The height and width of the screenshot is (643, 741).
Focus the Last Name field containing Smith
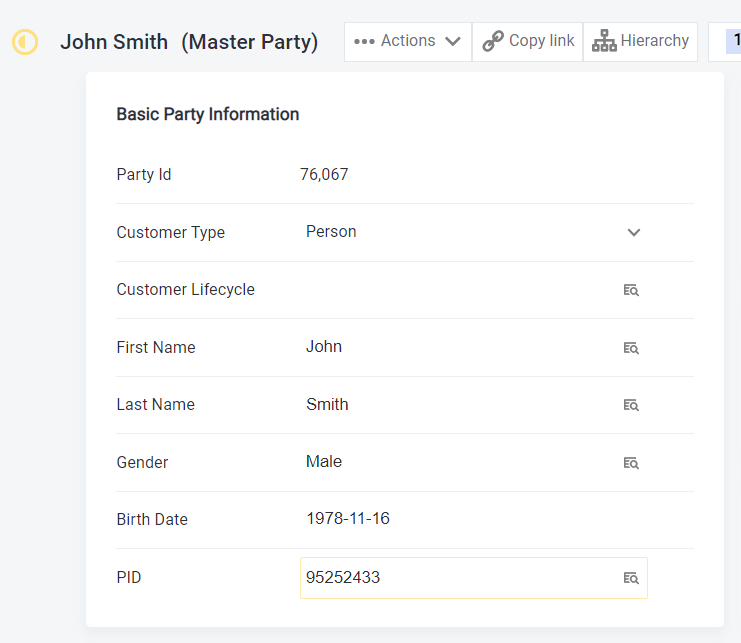tap(450, 405)
